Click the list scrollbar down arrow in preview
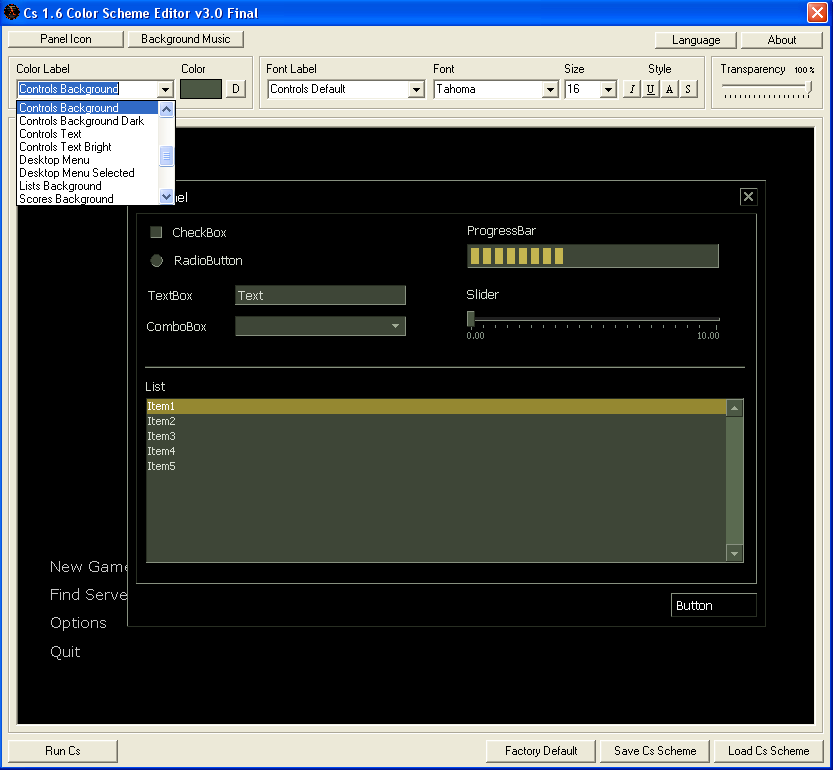This screenshot has width=833, height=770. pyautogui.click(x=735, y=553)
